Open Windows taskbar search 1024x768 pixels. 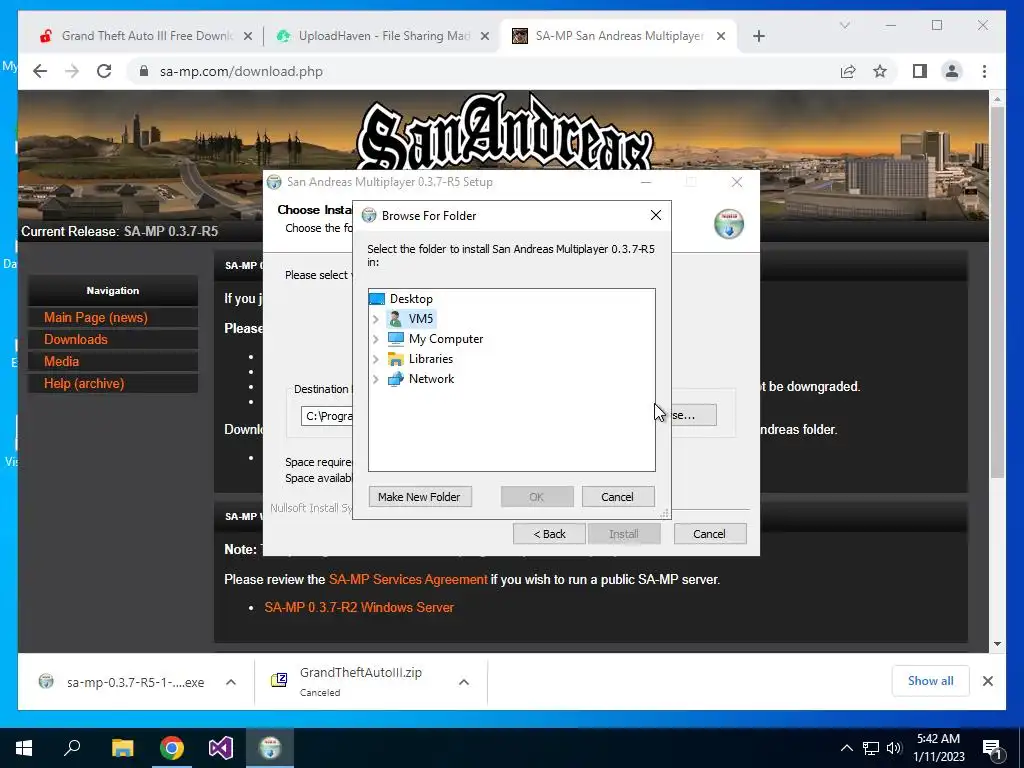pyautogui.click(x=72, y=748)
